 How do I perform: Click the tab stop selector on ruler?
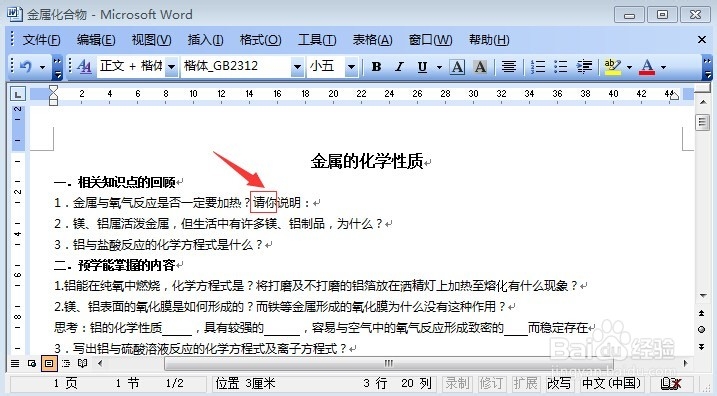(18, 94)
